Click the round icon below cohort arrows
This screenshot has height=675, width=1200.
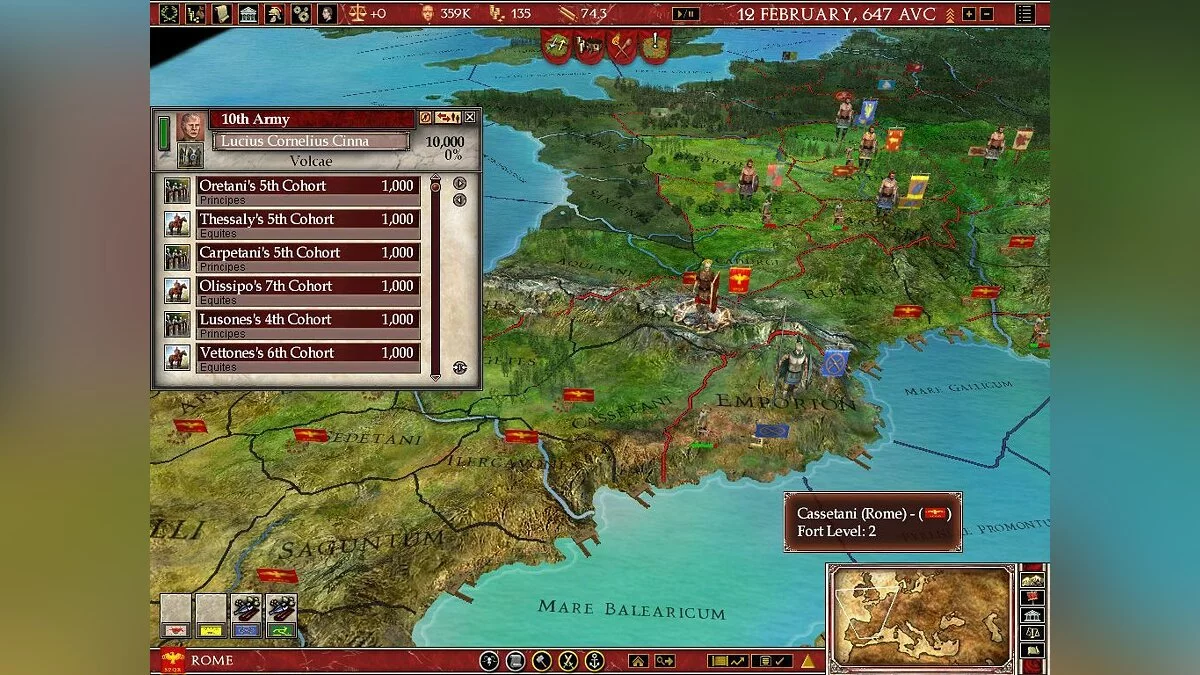pos(460,367)
